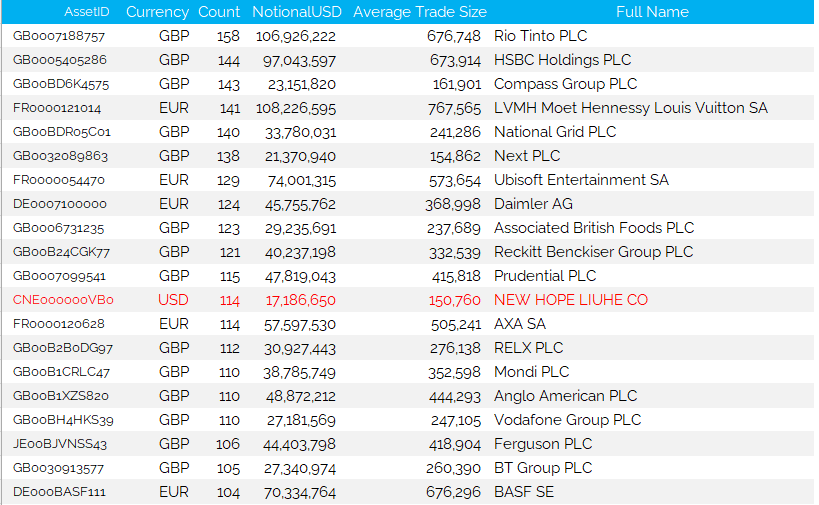Click asset ID DE000BASF111
Screen dimensions: 819x505
(x=59, y=492)
